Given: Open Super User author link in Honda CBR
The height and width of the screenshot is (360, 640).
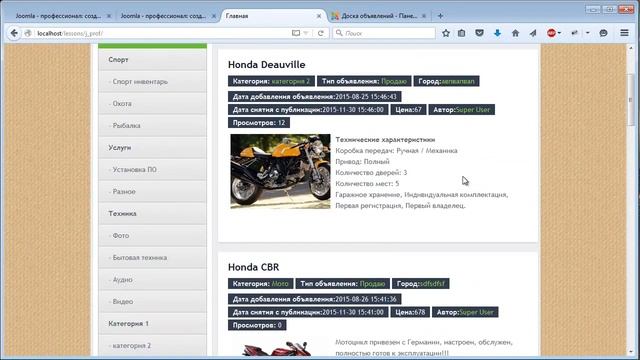Looking at the screenshot, I should 476,312.
